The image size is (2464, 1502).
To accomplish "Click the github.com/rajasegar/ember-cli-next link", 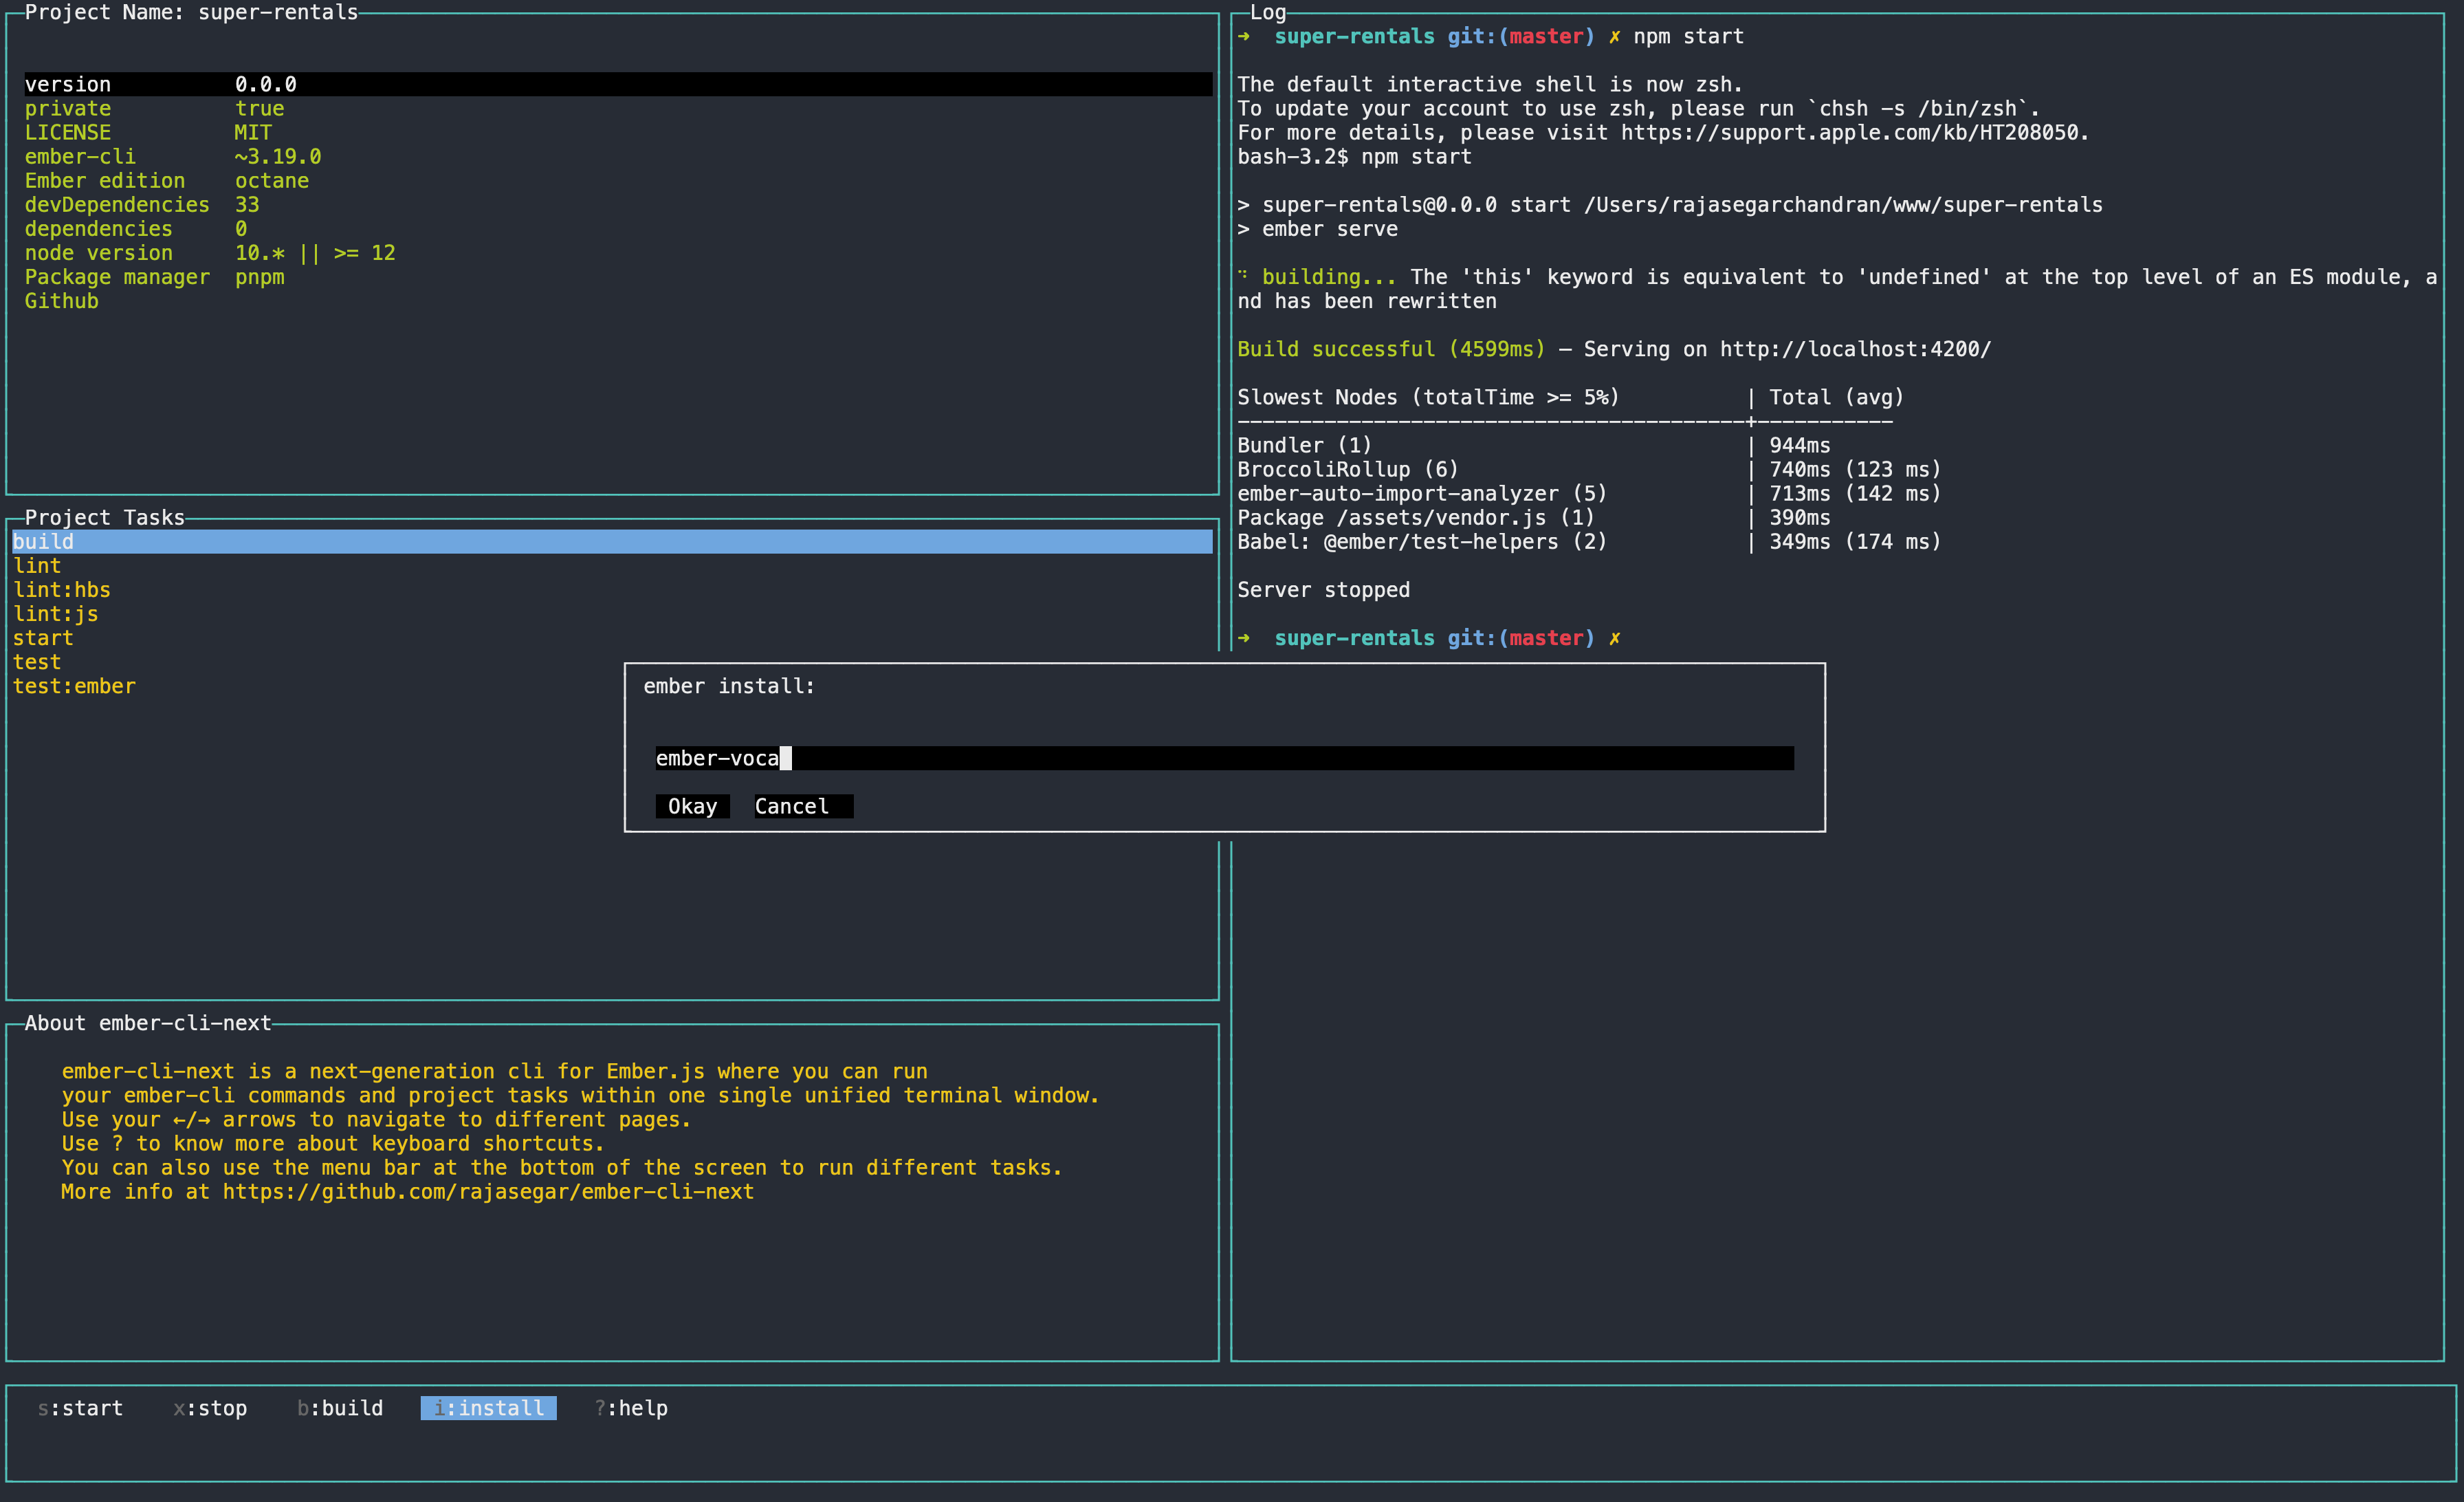I will point(488,1192).
